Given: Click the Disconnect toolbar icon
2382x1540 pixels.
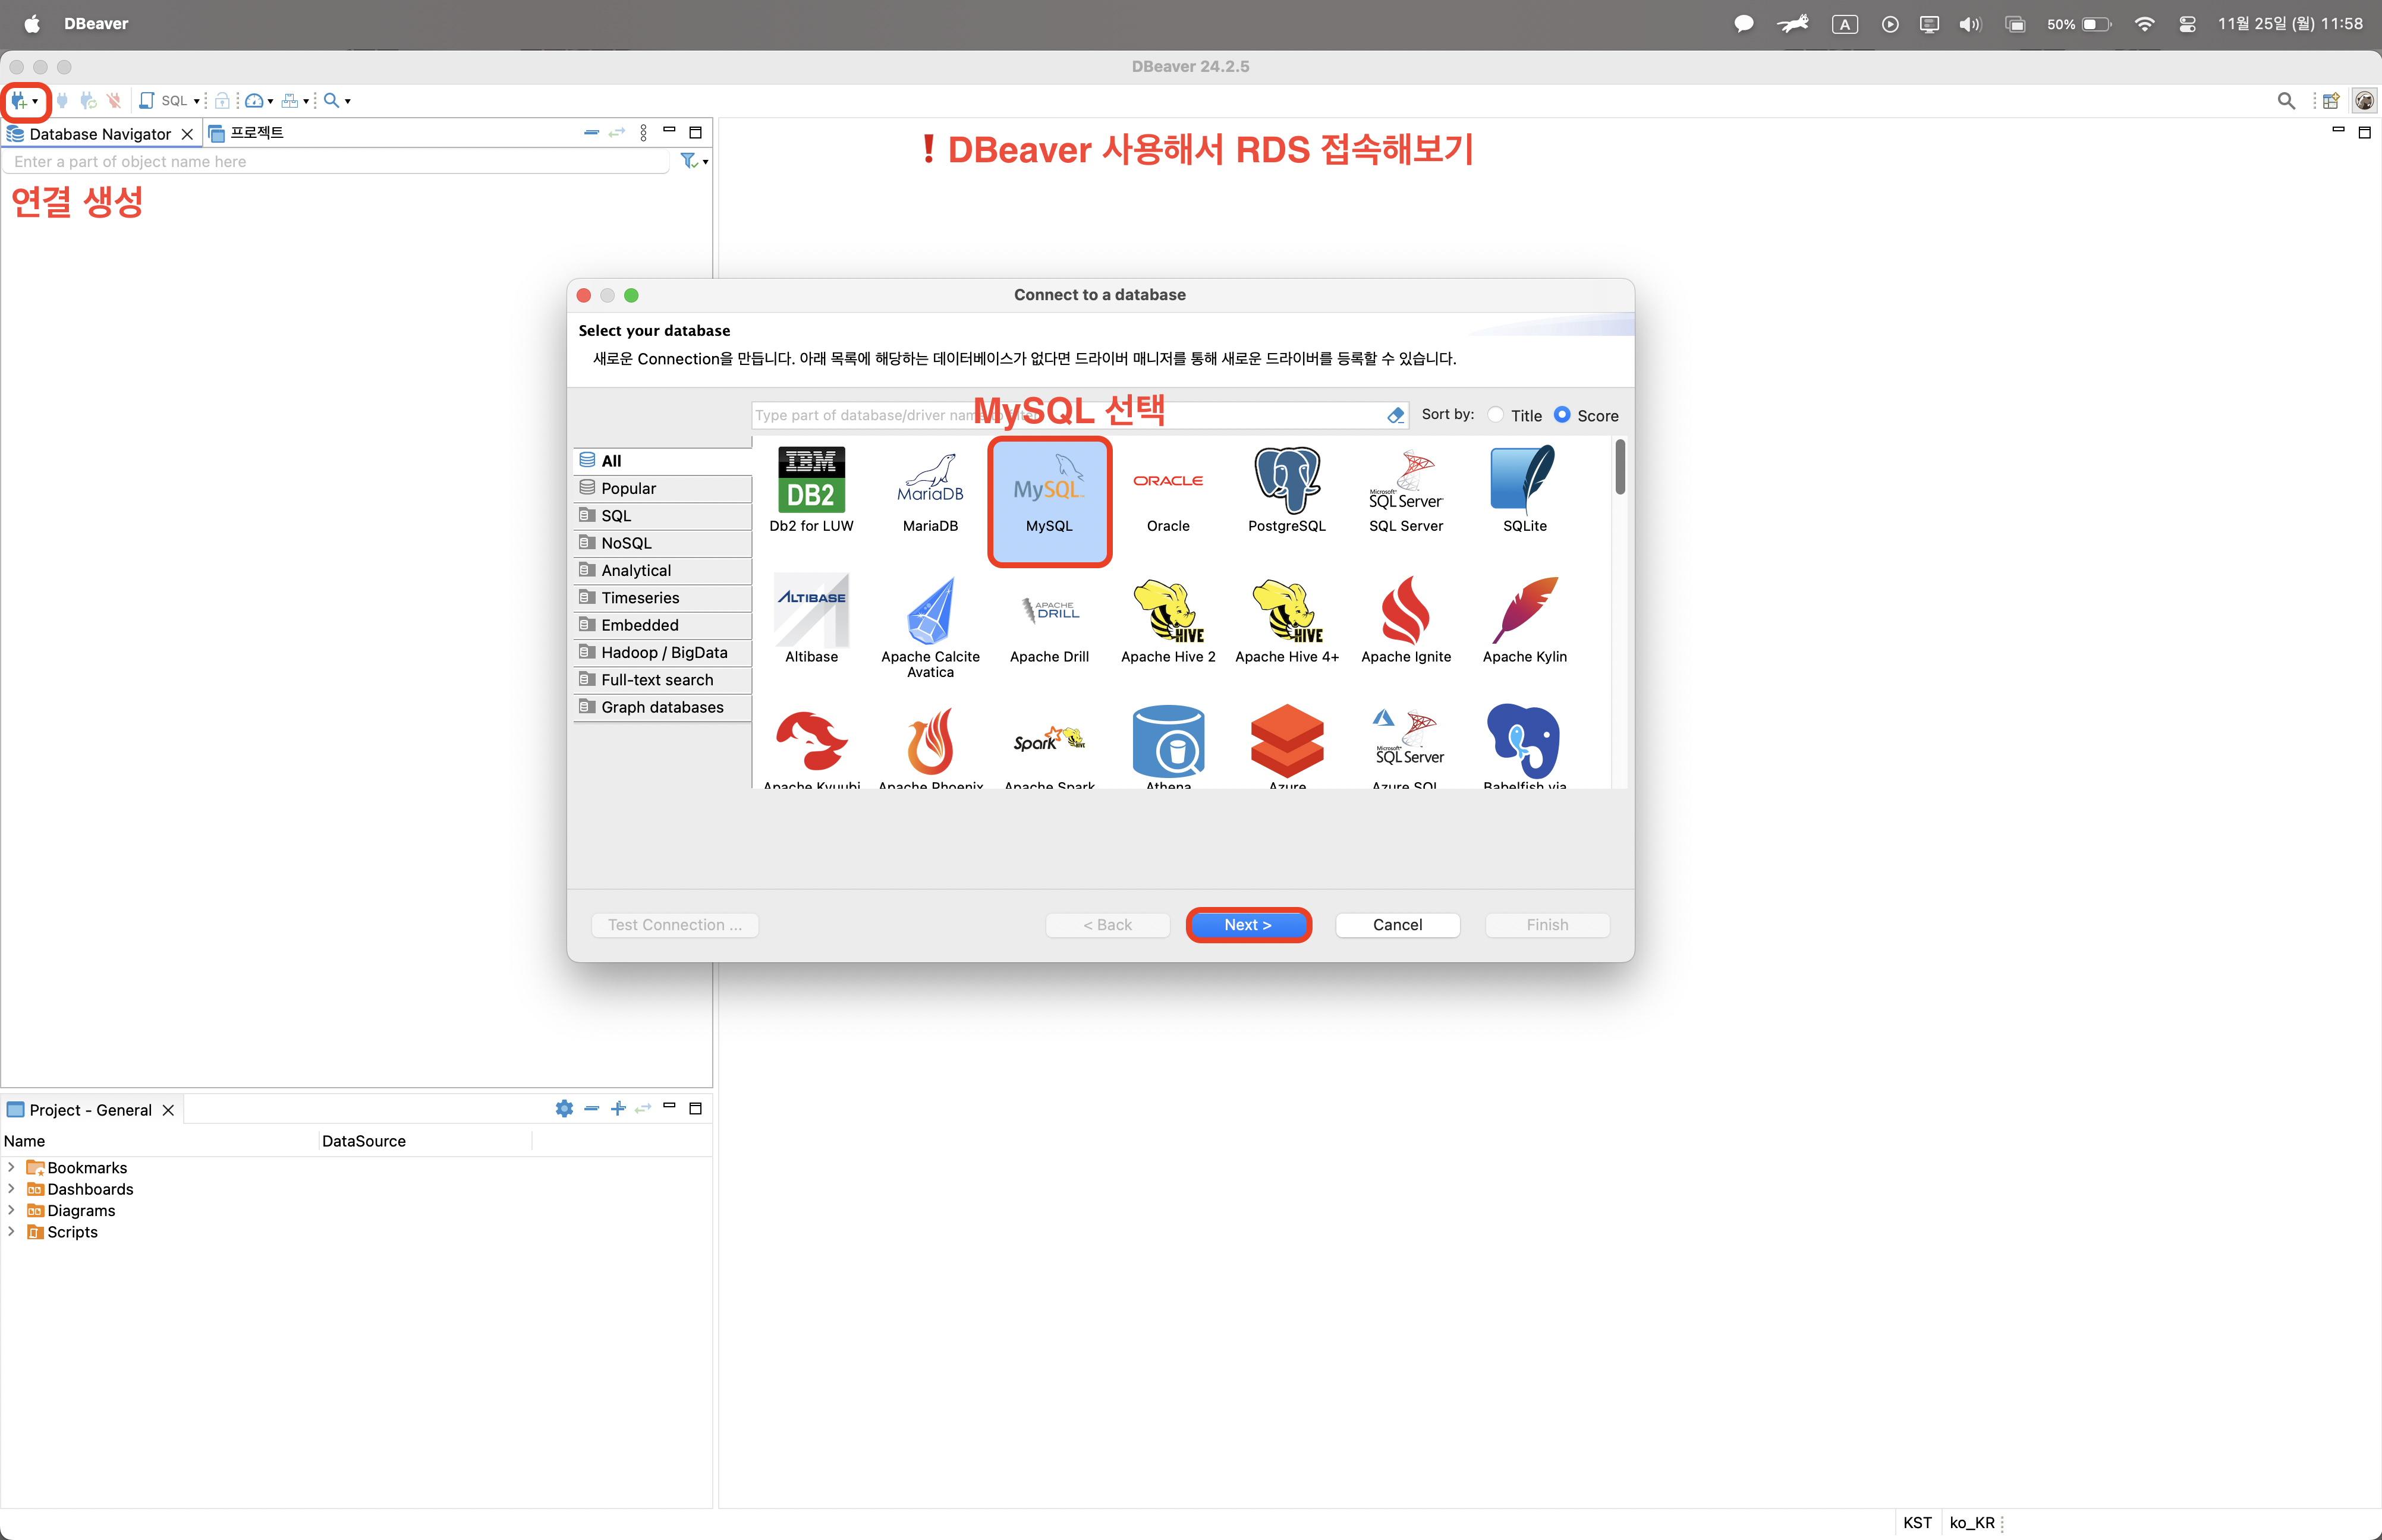Looking at the screenshot, I should (x=114, y=100).
